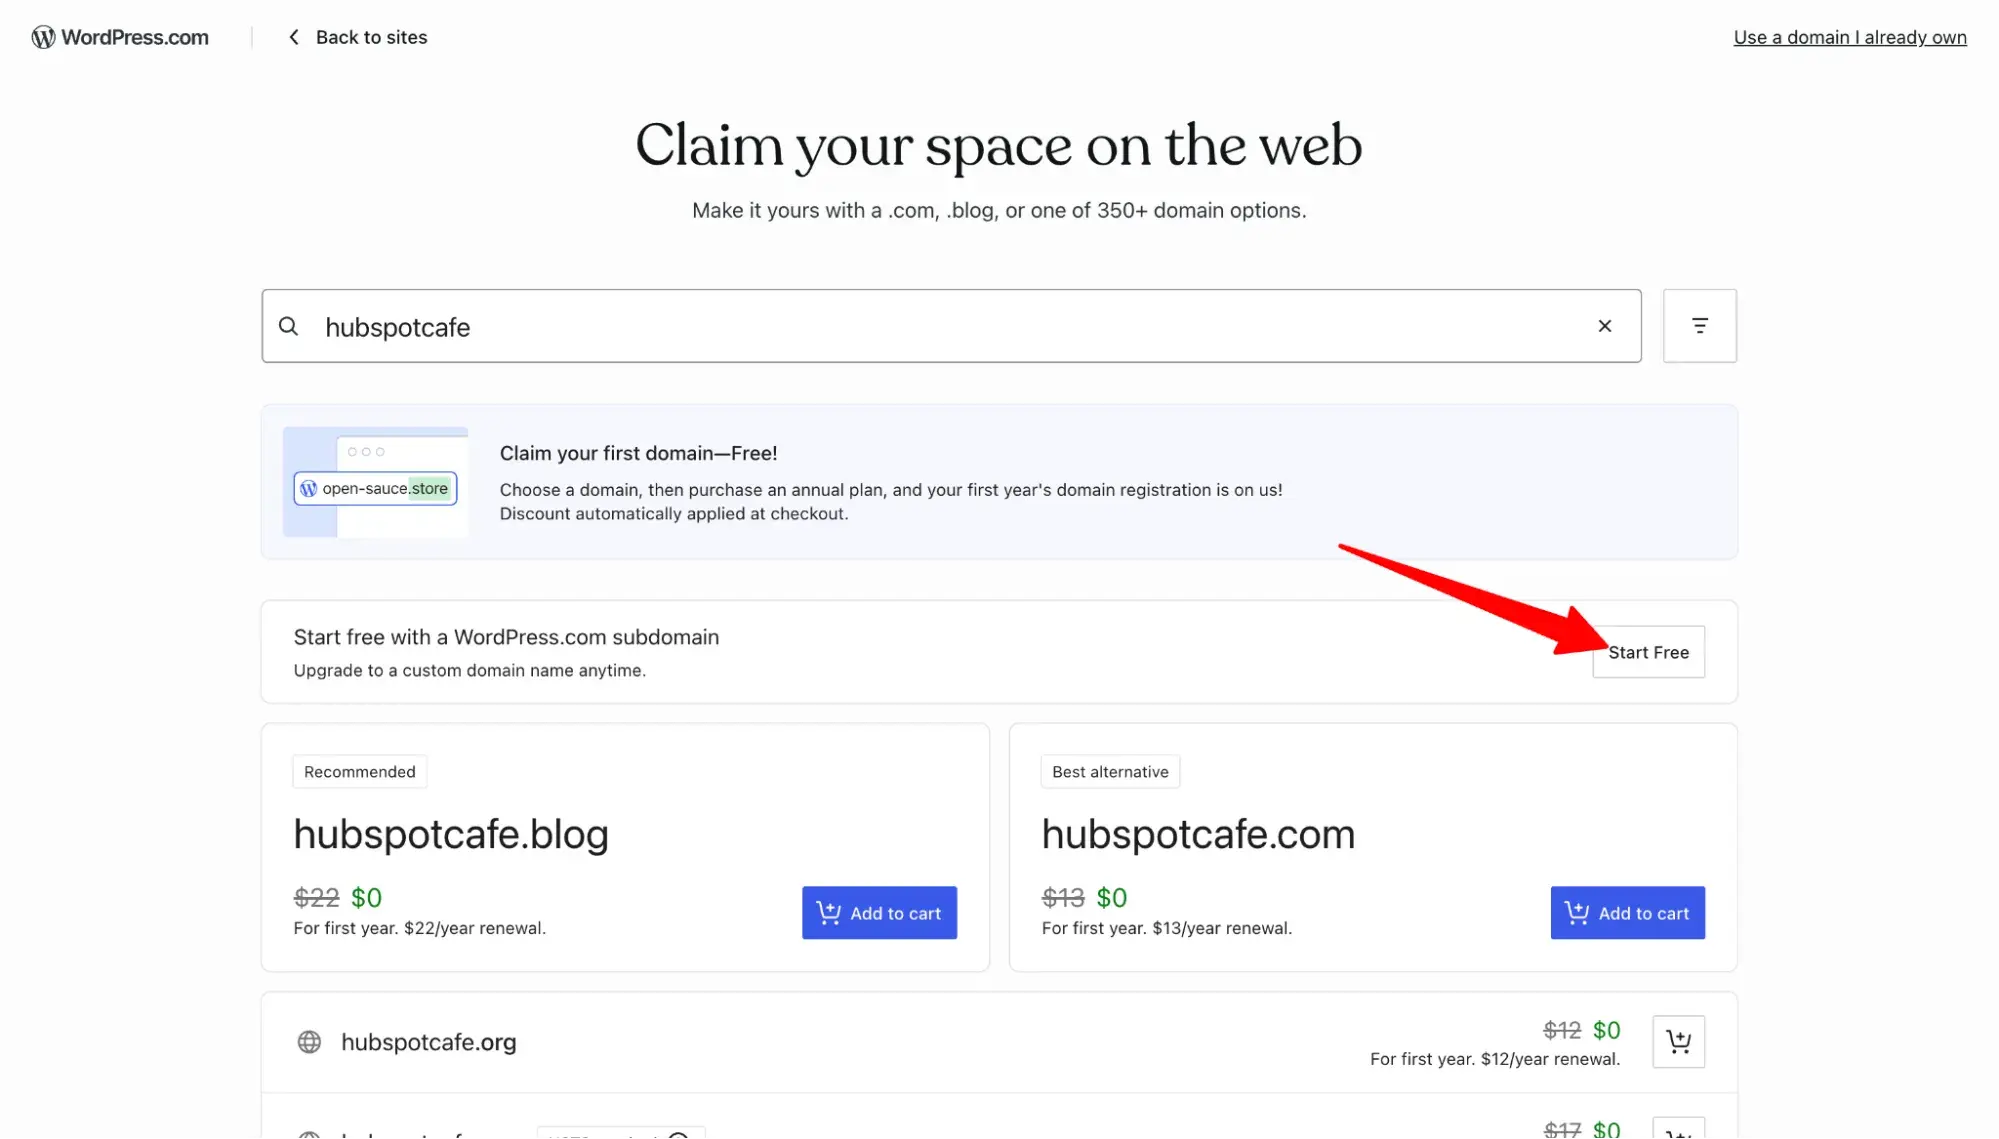
Task: Click the back chevron beside 'Back to sites'
Action: [x=293, y=36]
